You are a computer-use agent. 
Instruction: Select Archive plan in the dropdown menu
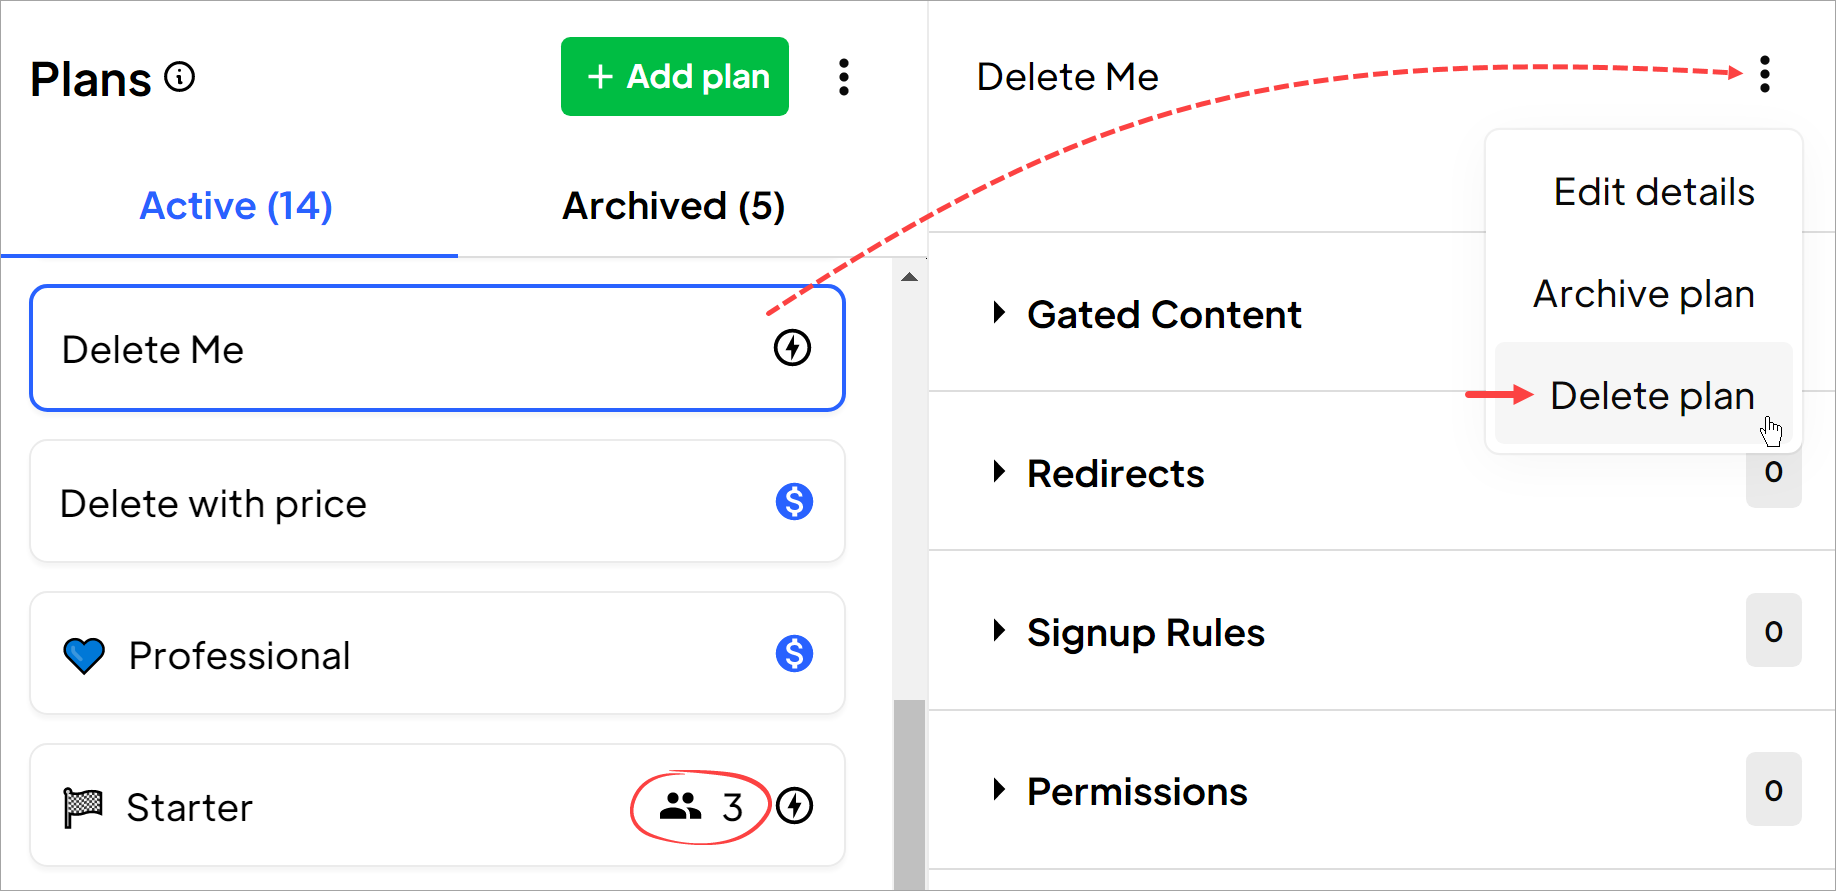[1644, 294]
